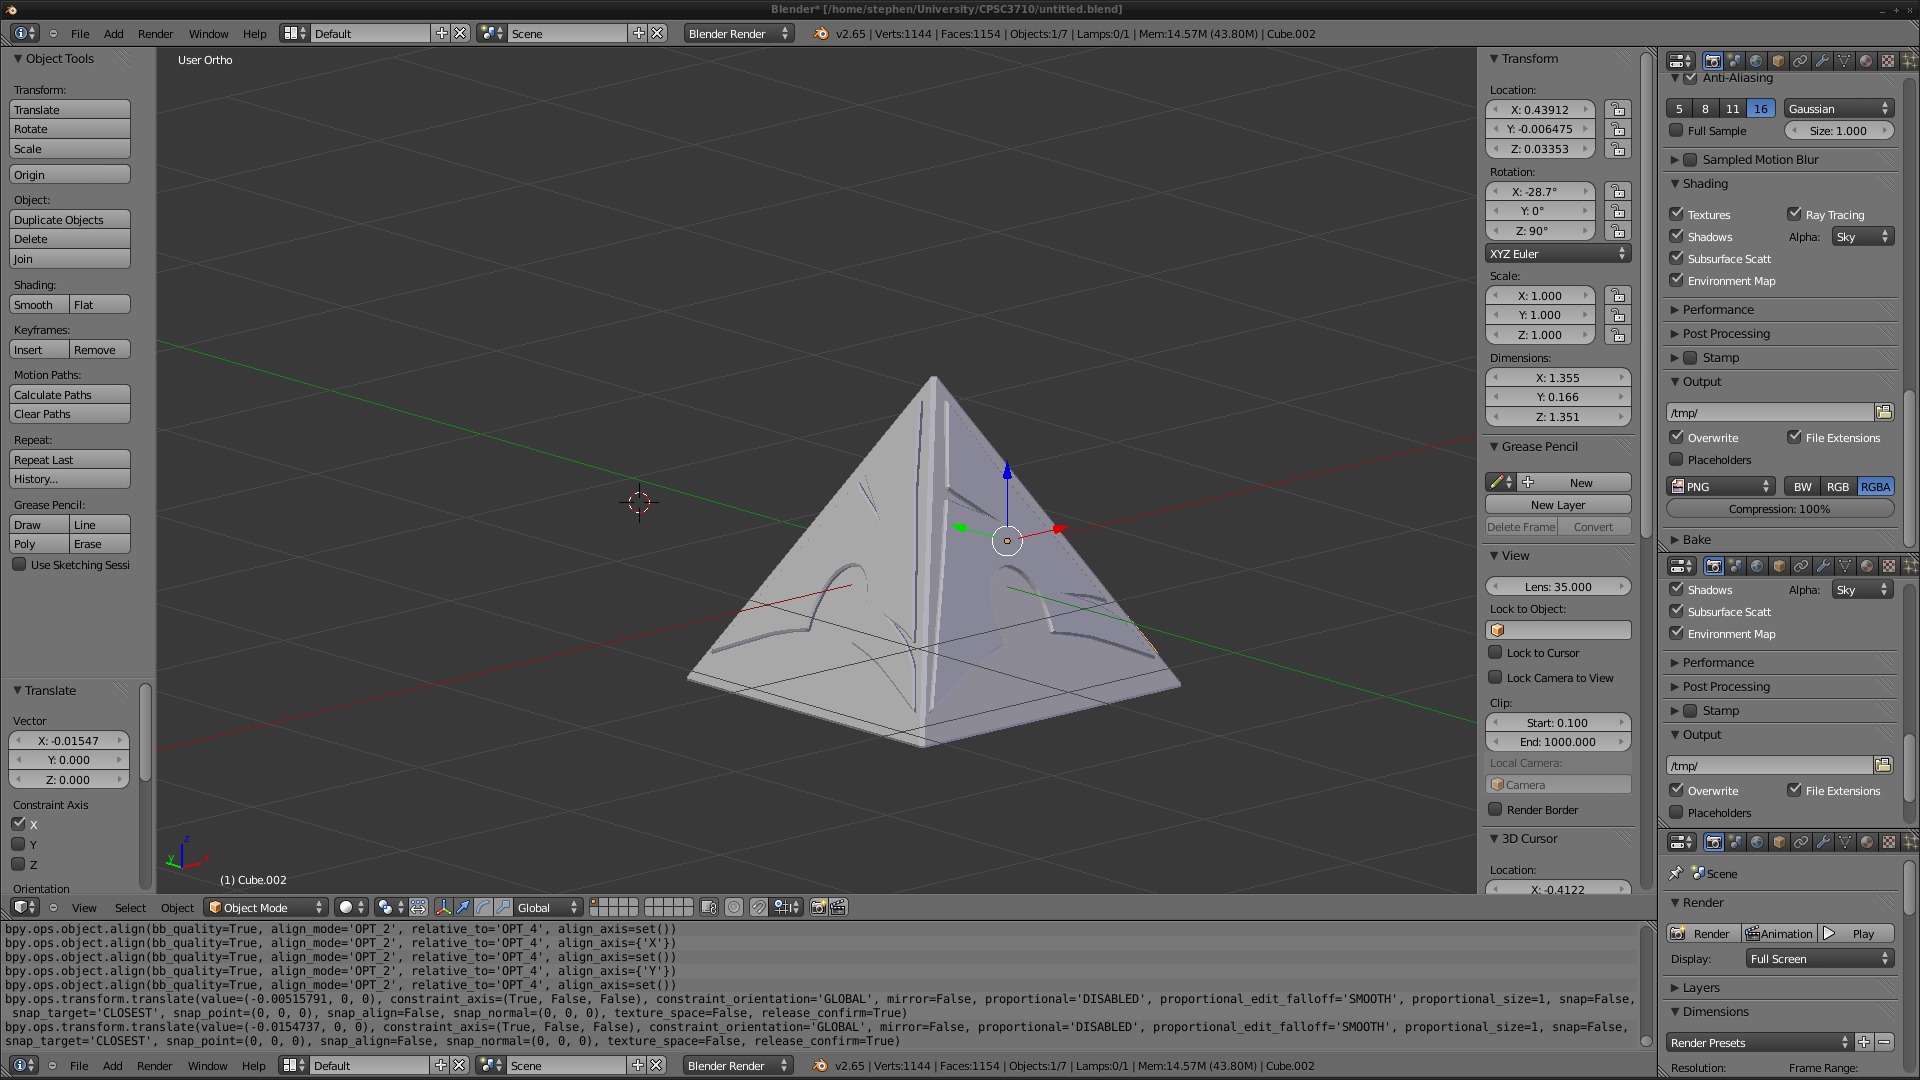Click the Duplicate Objects button

70,219
